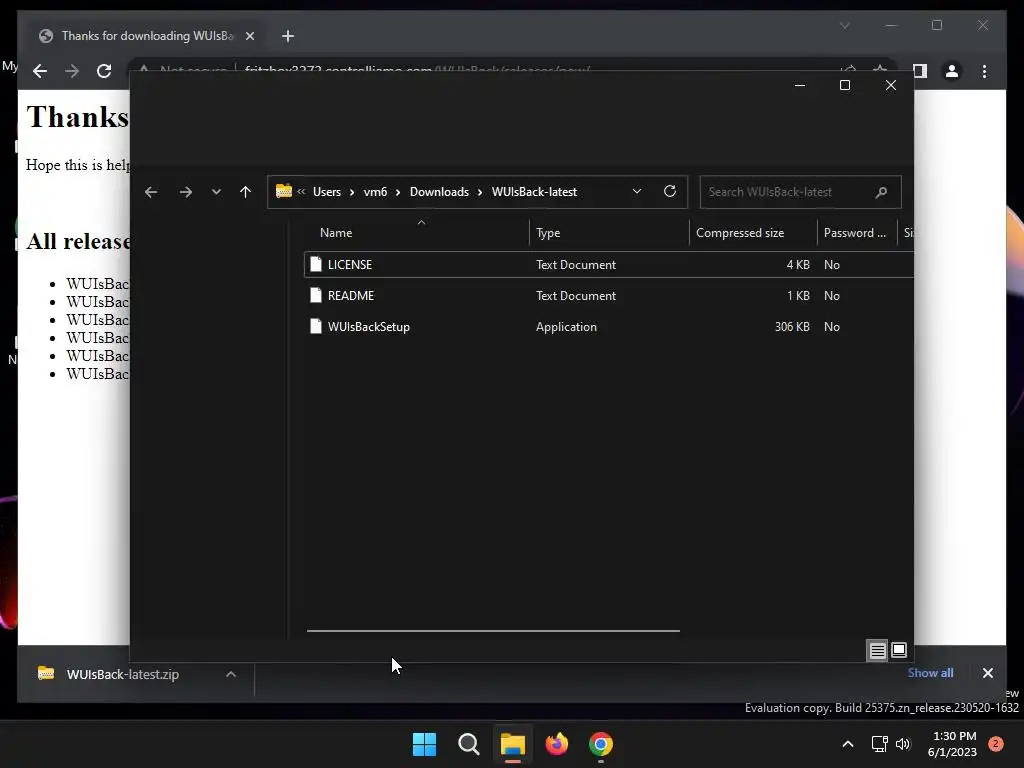Open Chrome tab search chevron
The image size is (1024, 768).
pyautogui.click(x=844, y=25)
